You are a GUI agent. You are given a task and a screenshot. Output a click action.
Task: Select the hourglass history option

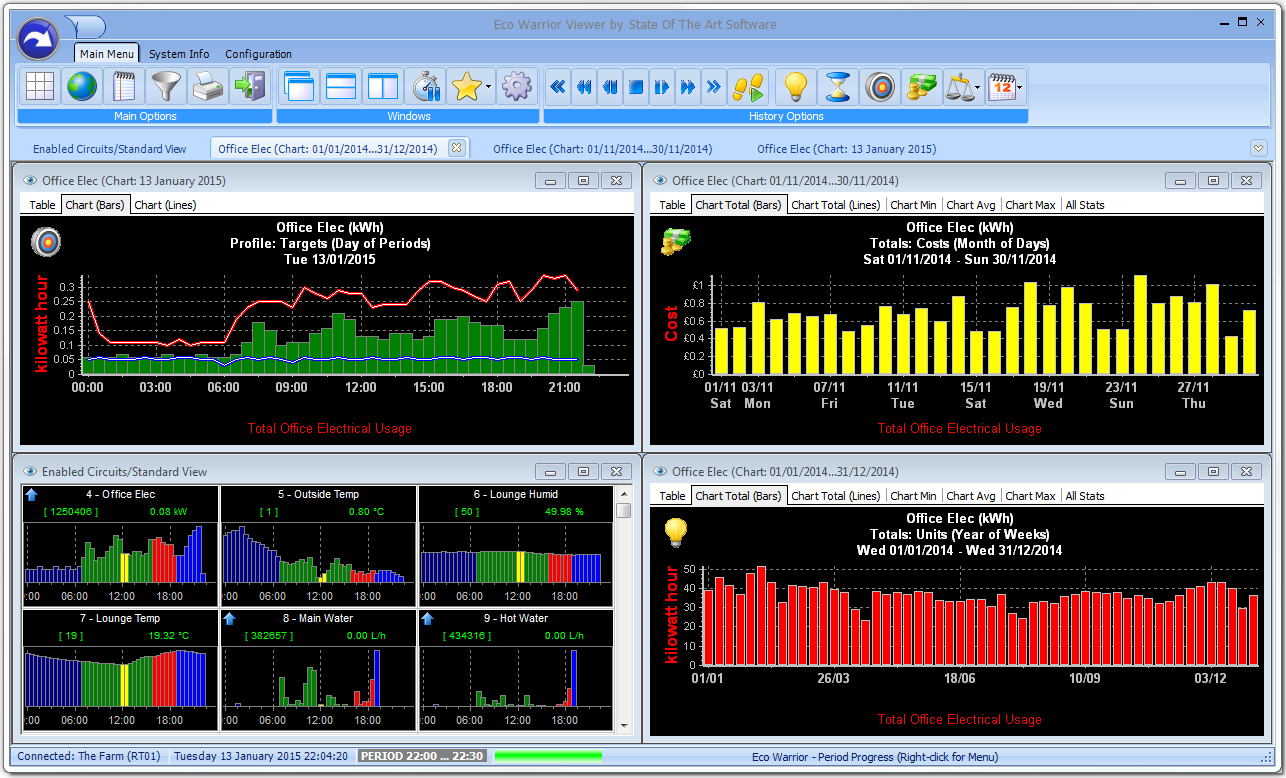(837, 86)
